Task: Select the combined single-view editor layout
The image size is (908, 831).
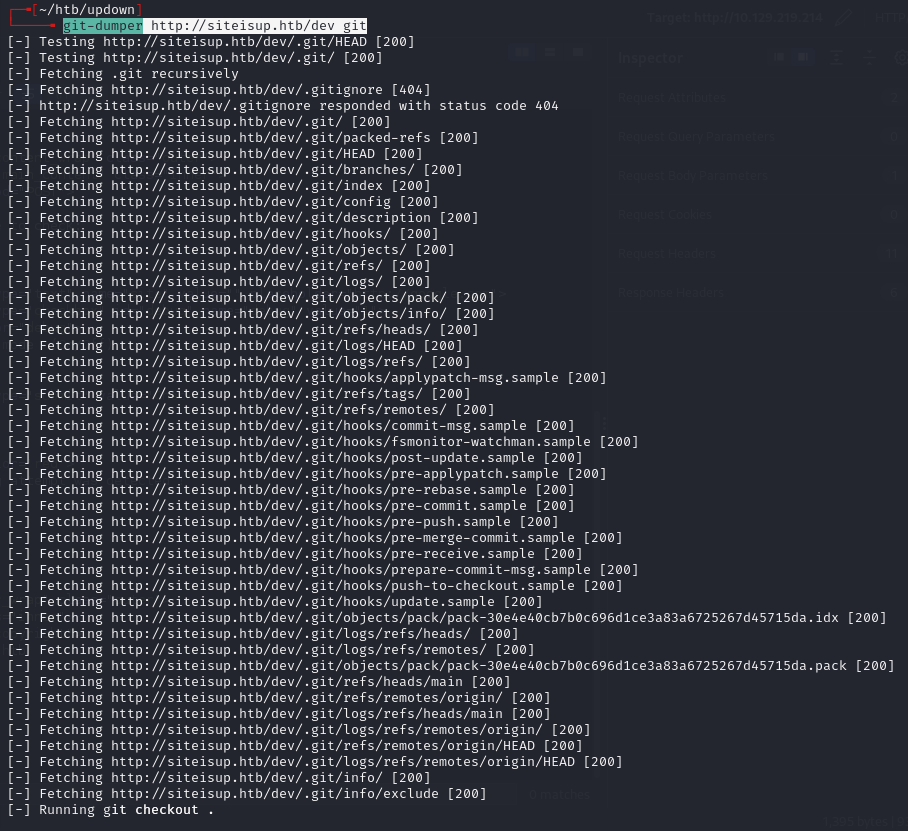Action: tap(578, 52)
